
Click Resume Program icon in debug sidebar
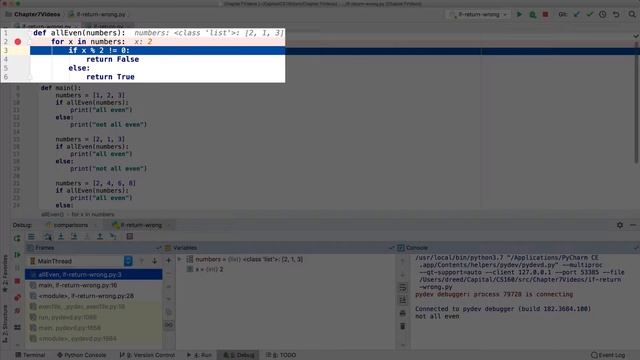coord(17,255)
